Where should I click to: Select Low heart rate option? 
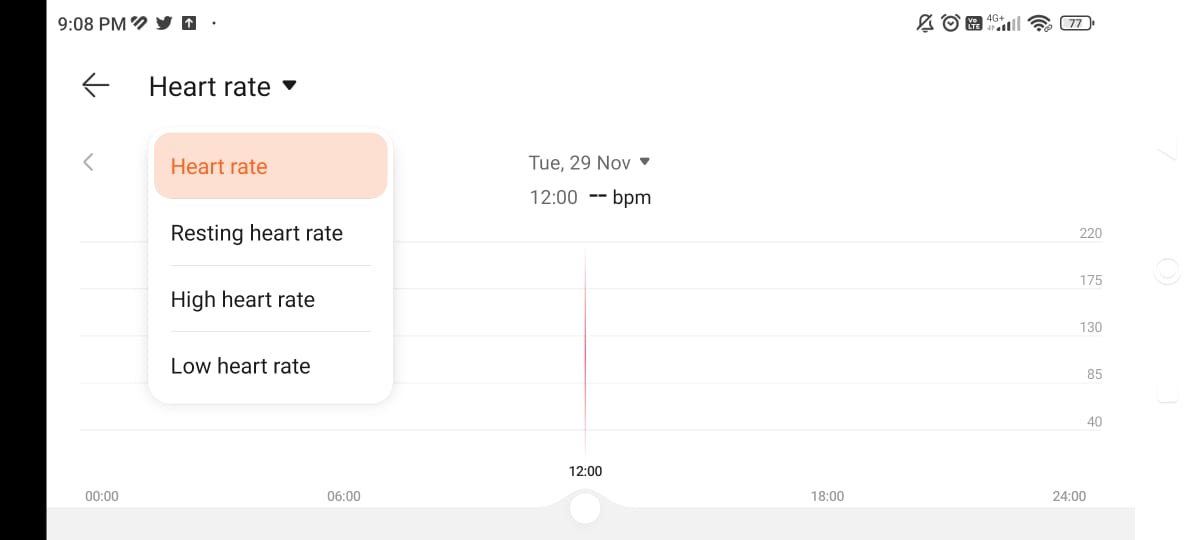(241, 366)
